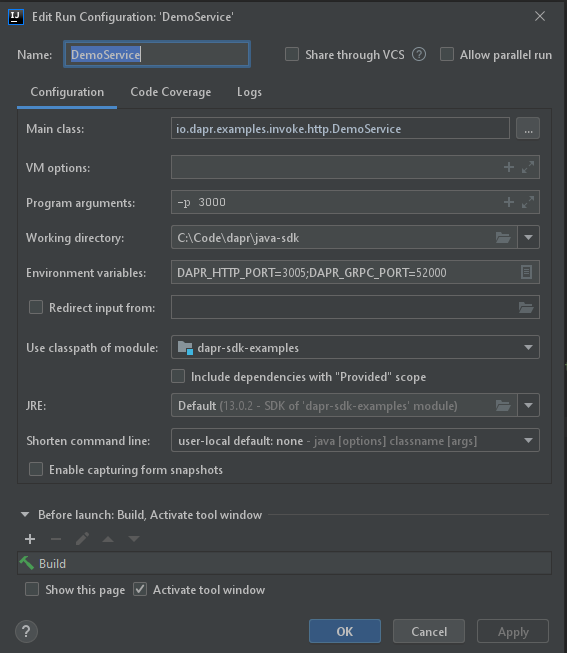The height and width of the screenshot is (653, 567).
Task: Focus the Name input field
Action: 157,54
